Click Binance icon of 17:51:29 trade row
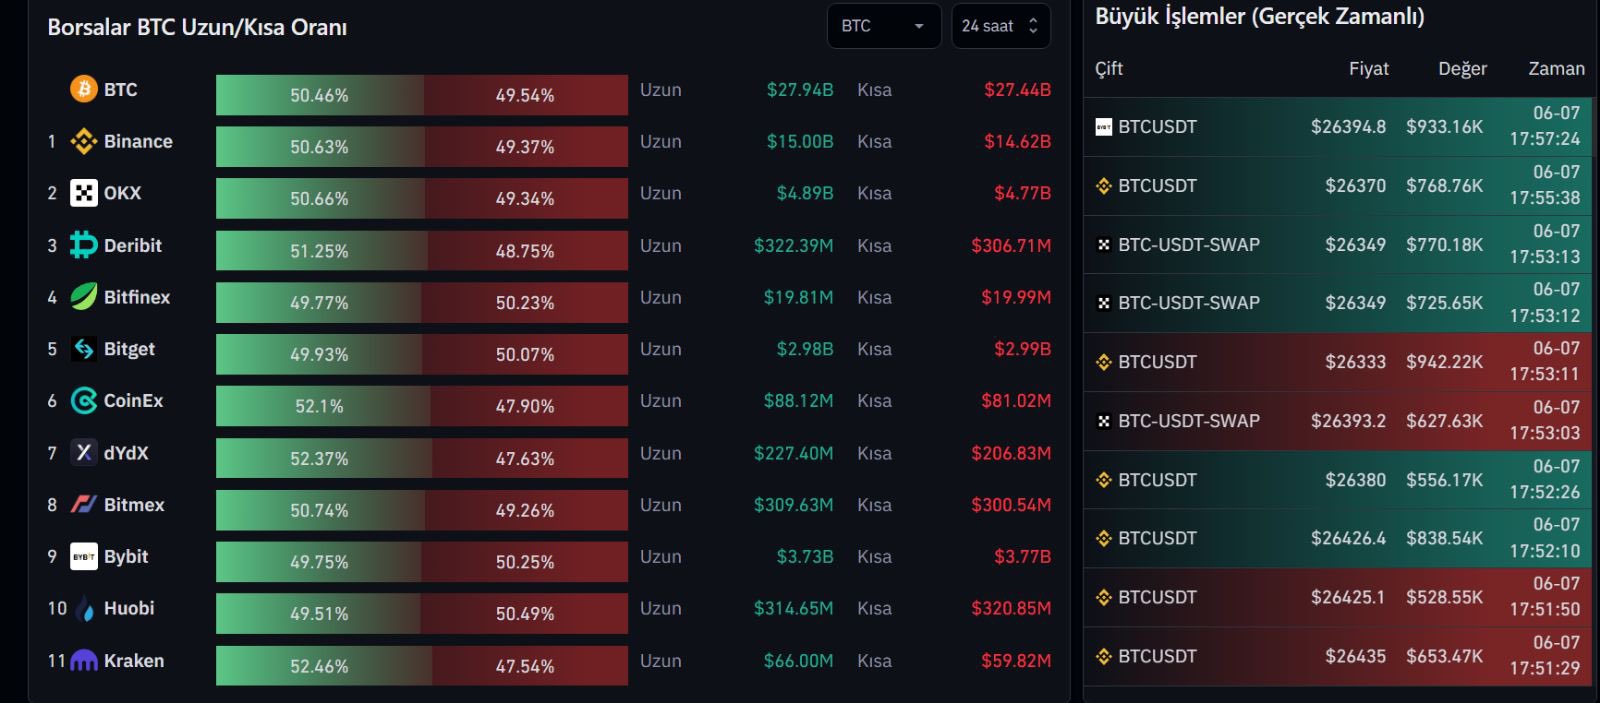 coord(1104,656)
